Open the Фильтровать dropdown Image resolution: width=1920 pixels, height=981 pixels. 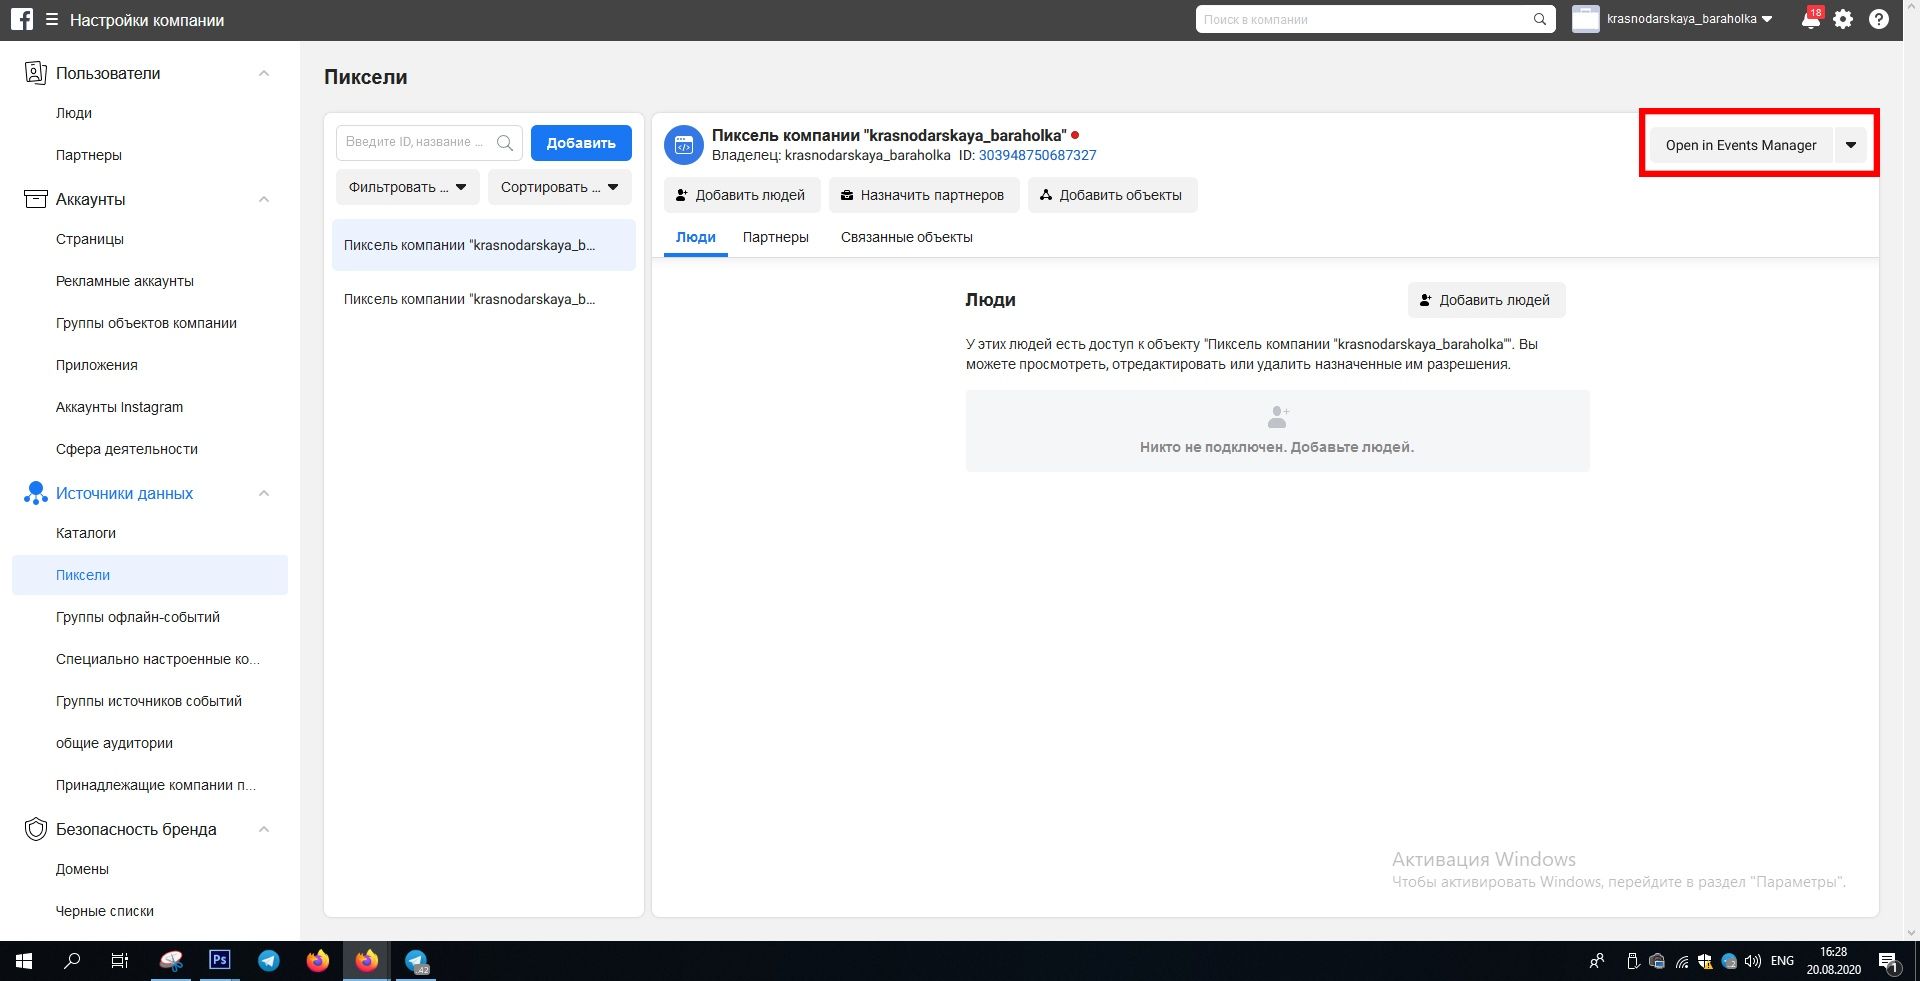408,187
